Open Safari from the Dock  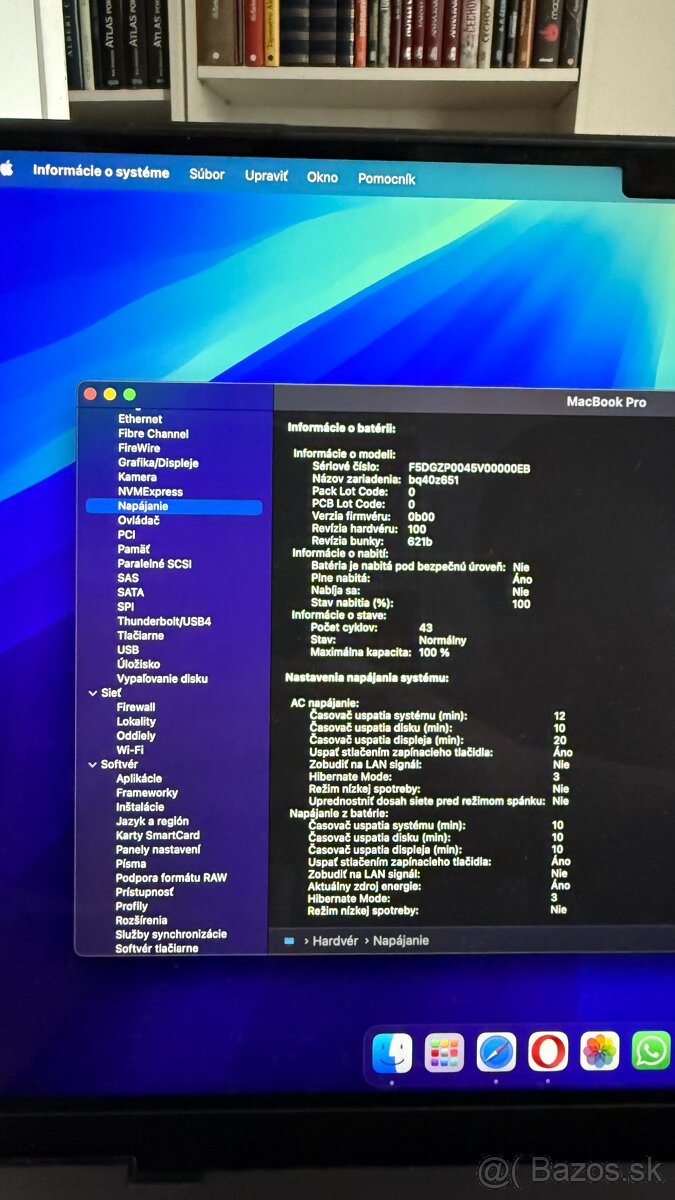click(x=496, y=1052)
